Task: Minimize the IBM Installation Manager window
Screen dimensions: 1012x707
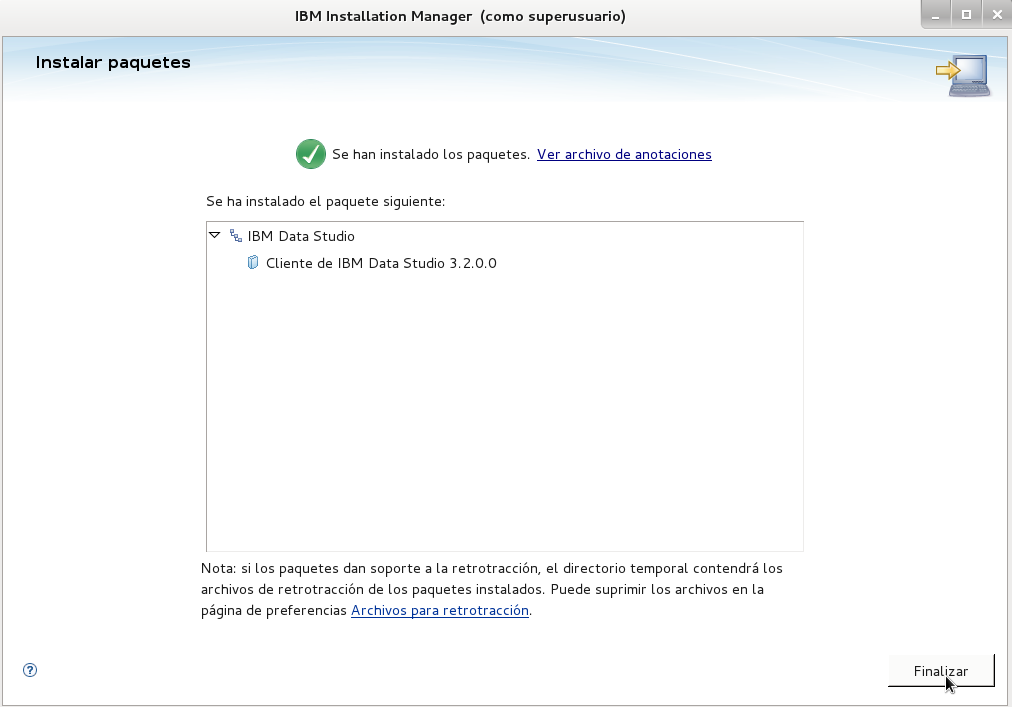Action: pos(936,15)
